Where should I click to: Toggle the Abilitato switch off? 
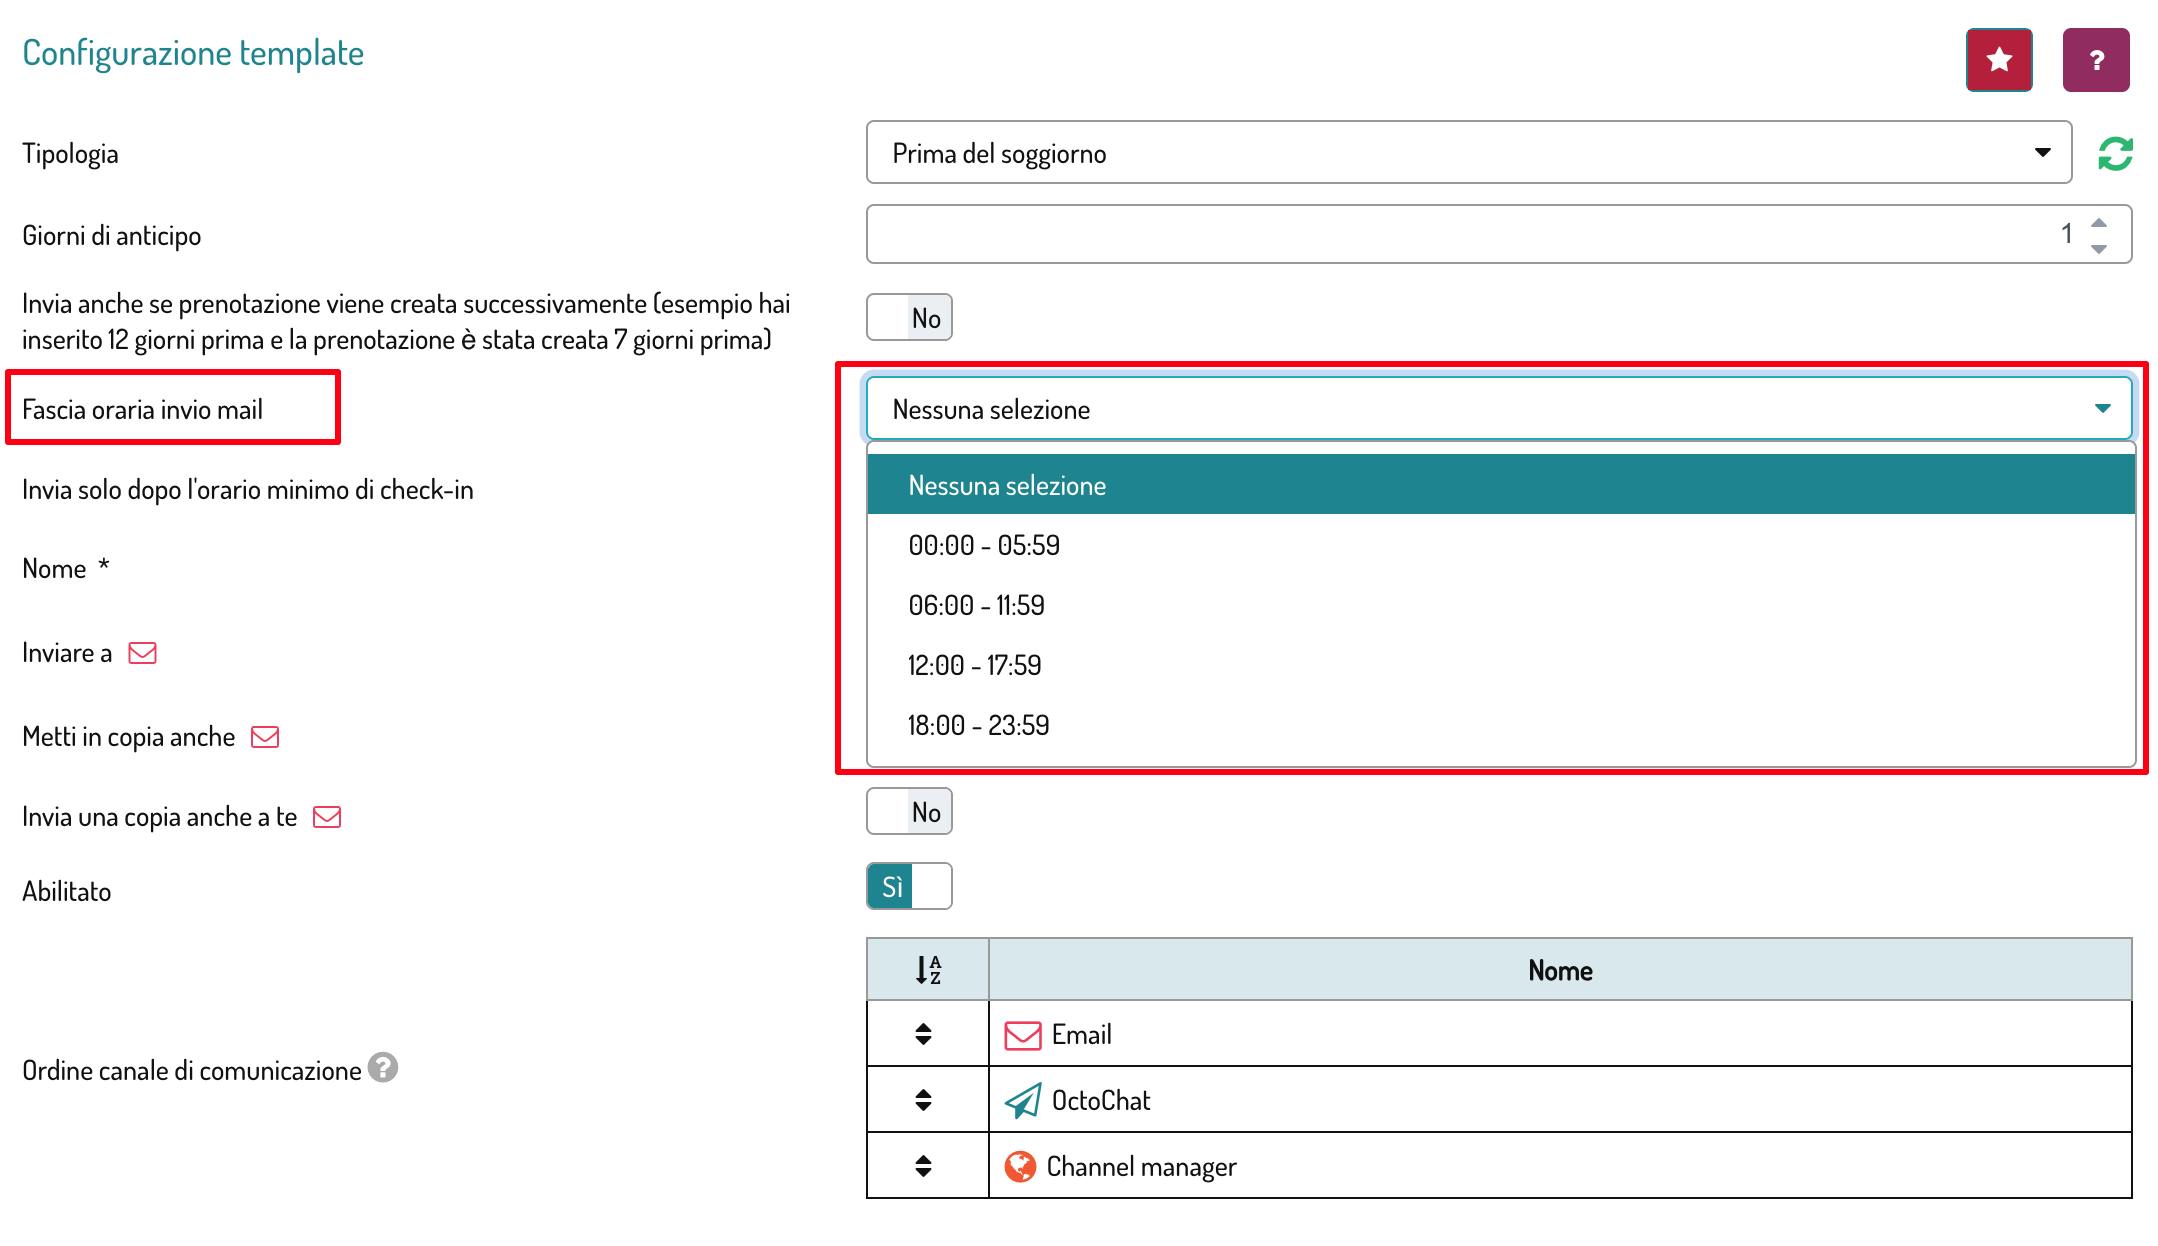[908, 887]
